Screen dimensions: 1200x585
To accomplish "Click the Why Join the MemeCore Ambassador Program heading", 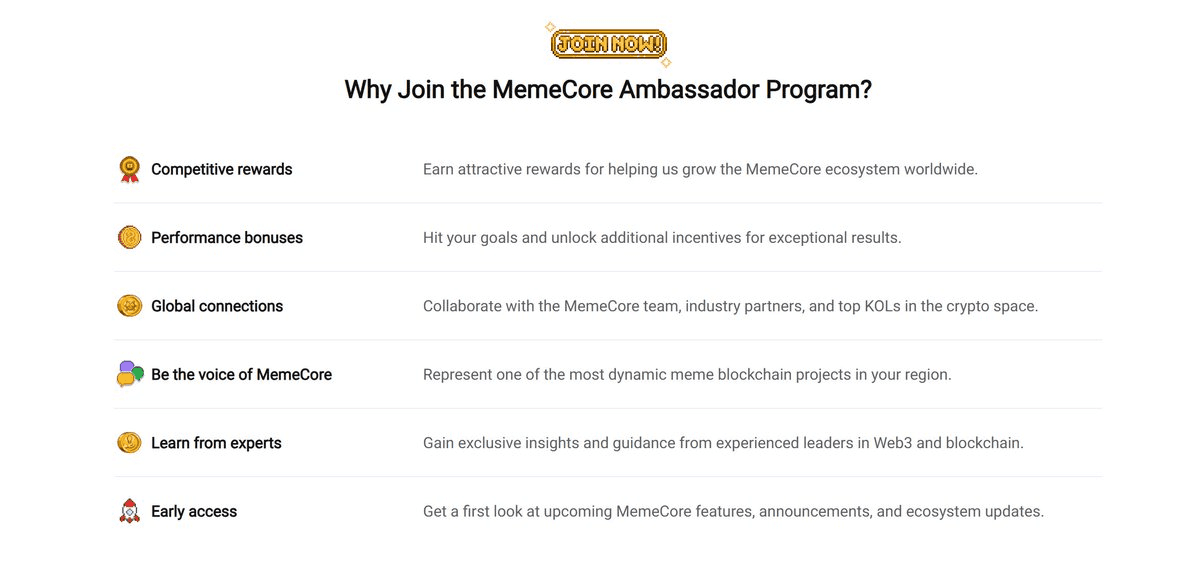I will pos(608,89).
